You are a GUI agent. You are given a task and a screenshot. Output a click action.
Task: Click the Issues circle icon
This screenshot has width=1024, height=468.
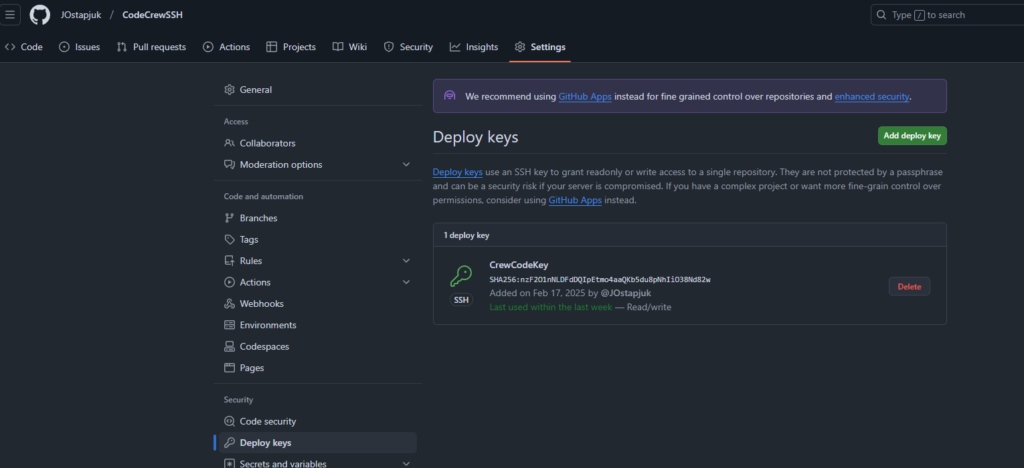[x=64, y=47]
